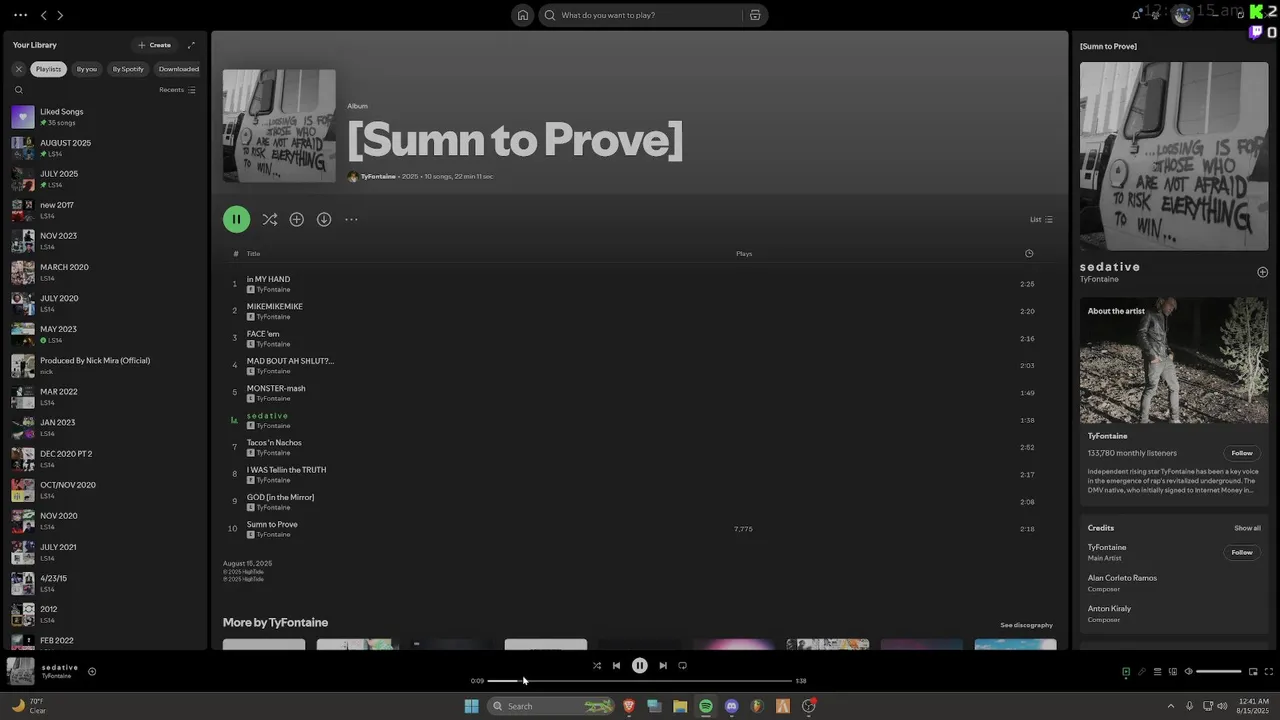The height and width of the screenshot is (720, 1280).
Task: Follow TyFontaine in About the artist
Action: (x=1241, y=453)
